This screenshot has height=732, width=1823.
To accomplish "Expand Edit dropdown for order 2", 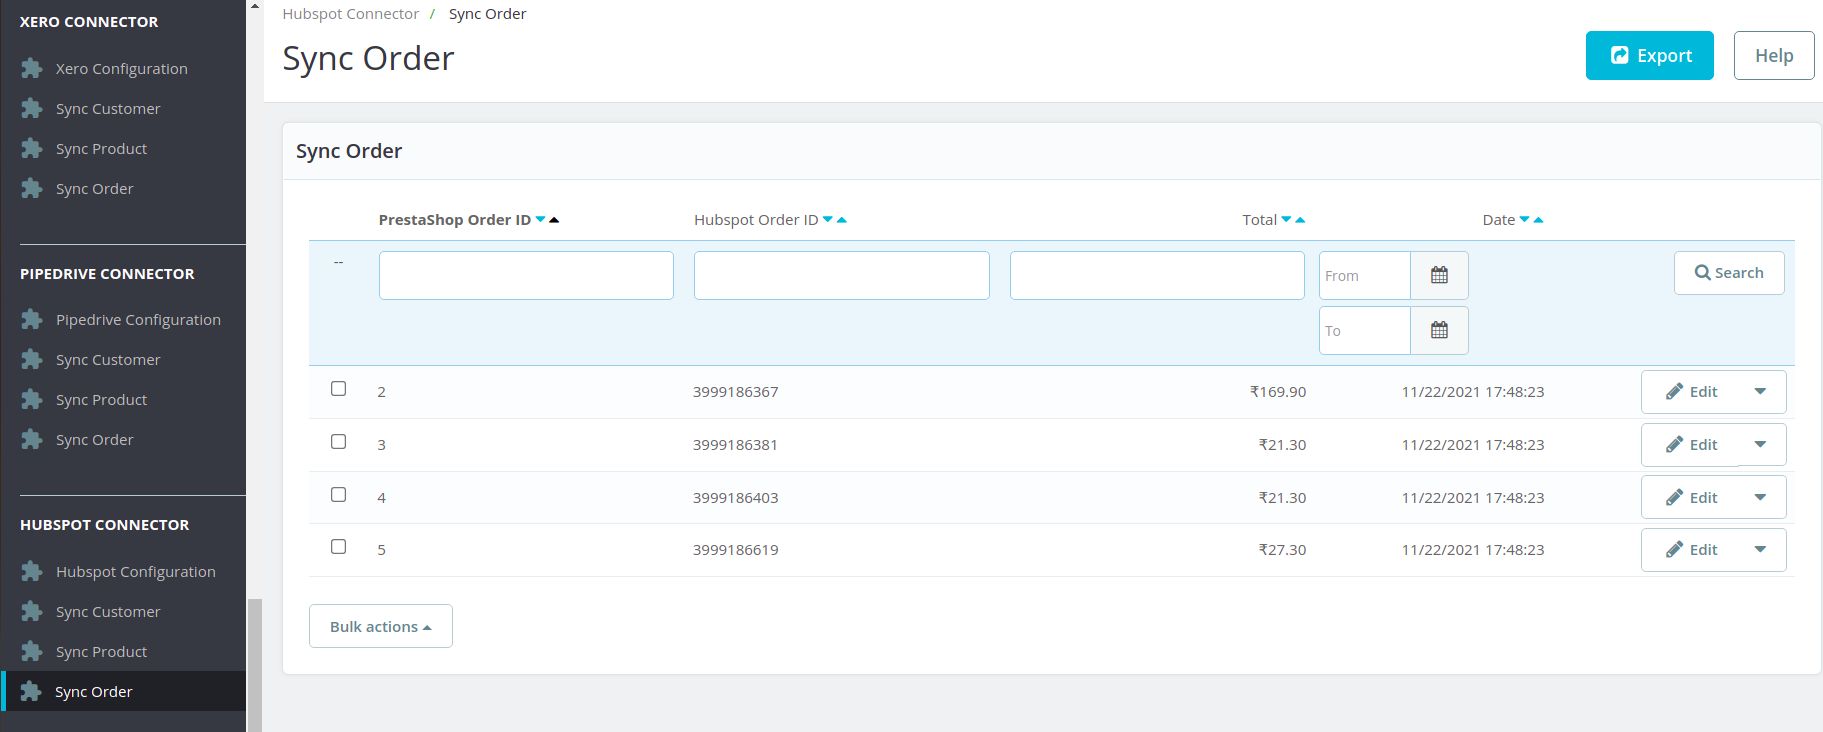I will click(1760, 392).
